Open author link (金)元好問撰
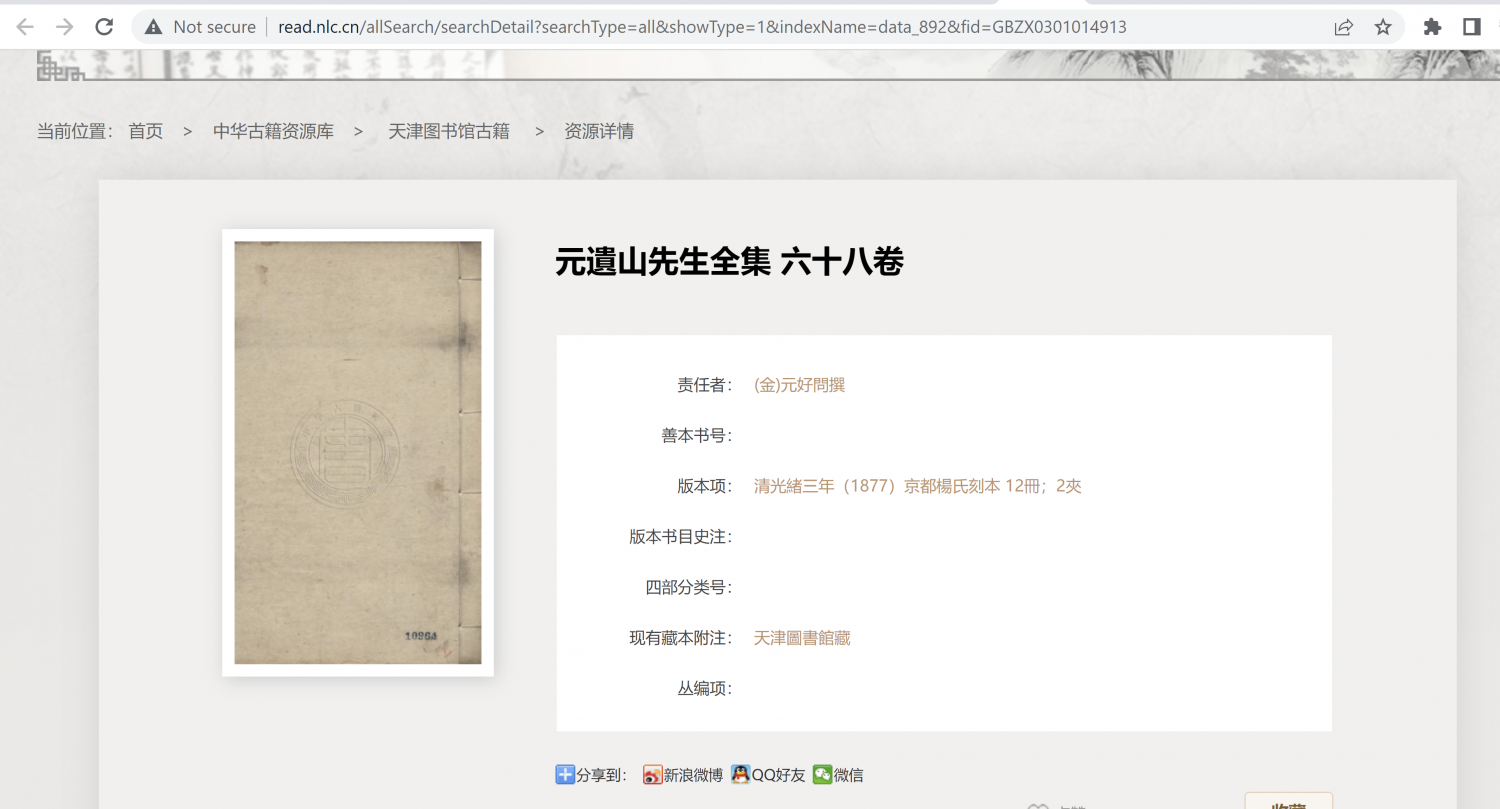This screenshot has width=1500, height=809. coord(799,384)
